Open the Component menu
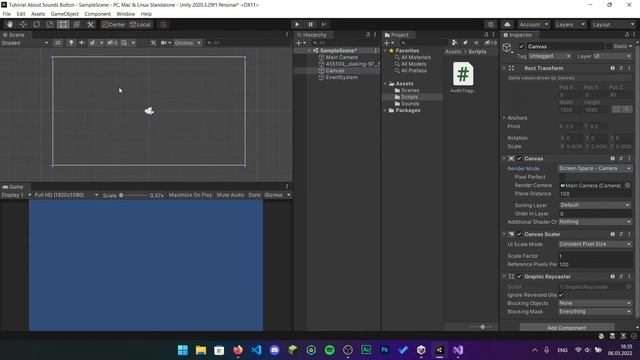 point(97,14)
